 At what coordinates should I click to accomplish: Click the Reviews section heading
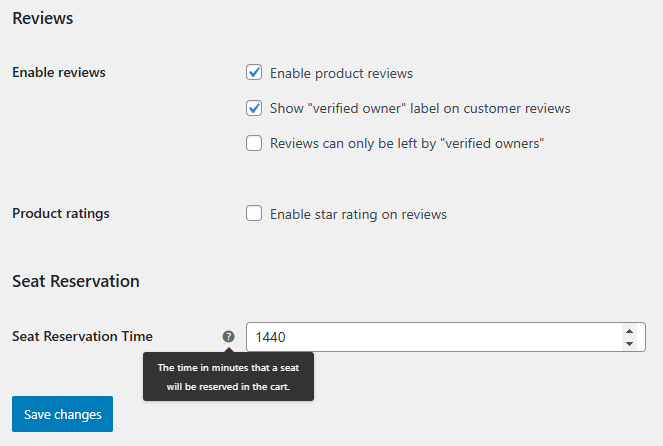pyautogui.click(x=42, y=18)
